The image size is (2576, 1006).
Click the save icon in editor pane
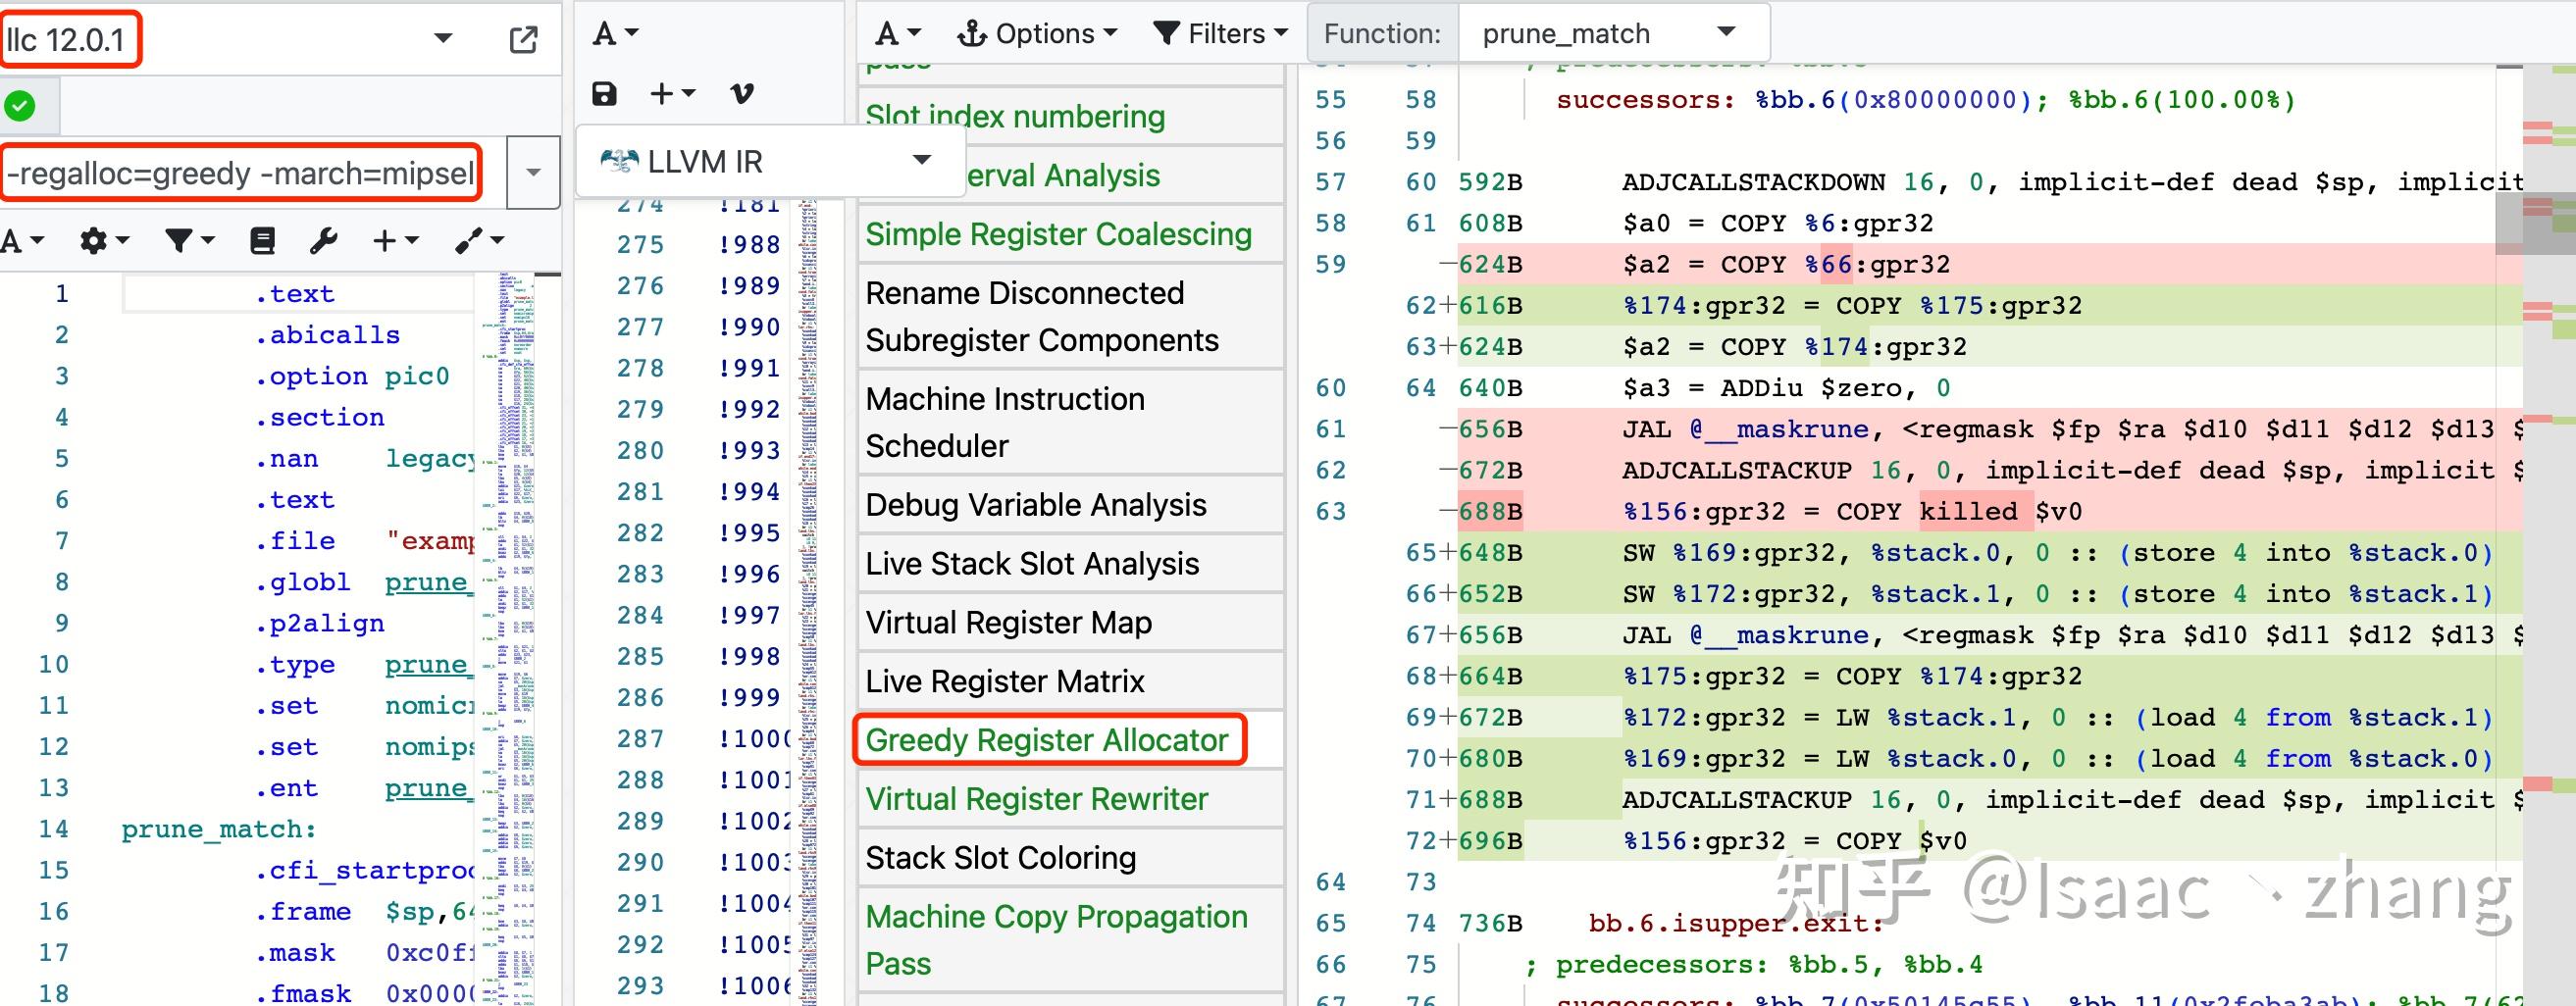click(x=604, y=94)
